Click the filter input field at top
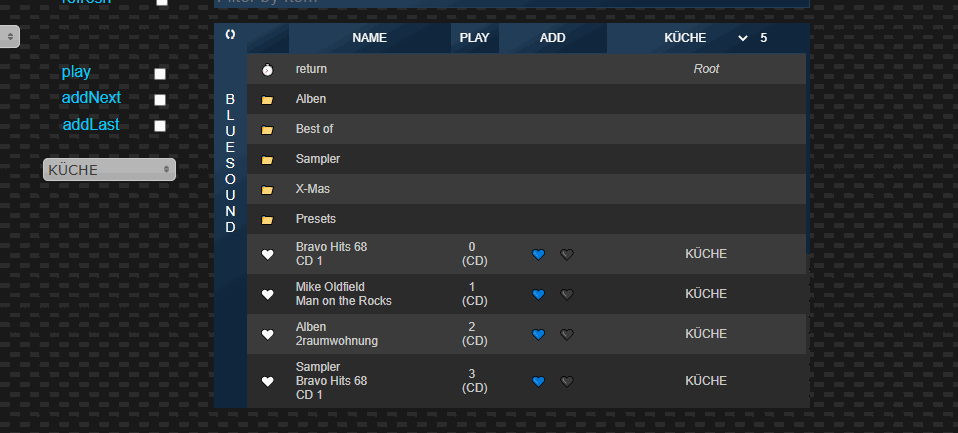Image resolution: width=958 pixels, height=433 pixels. [512, 2]
